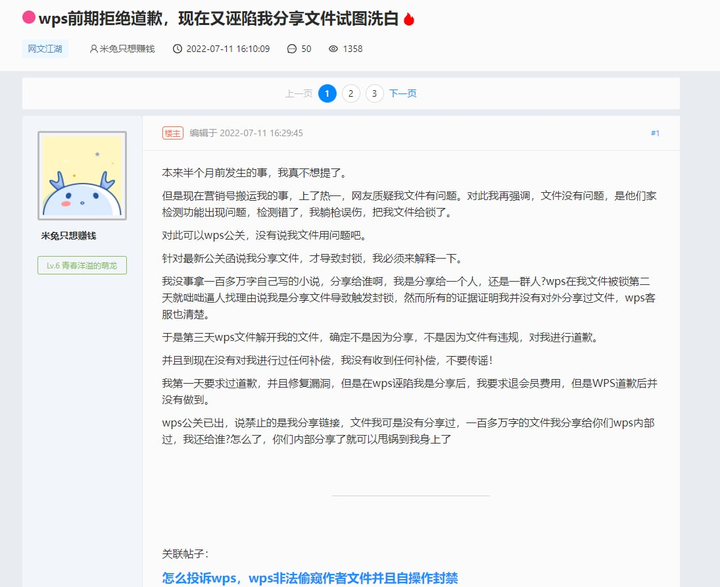Image resolution: width=720 pixels, height=587 pixels.
Task: Click paragraph starting 但是现在营销号搬运我的事
Action: (409, 204)
